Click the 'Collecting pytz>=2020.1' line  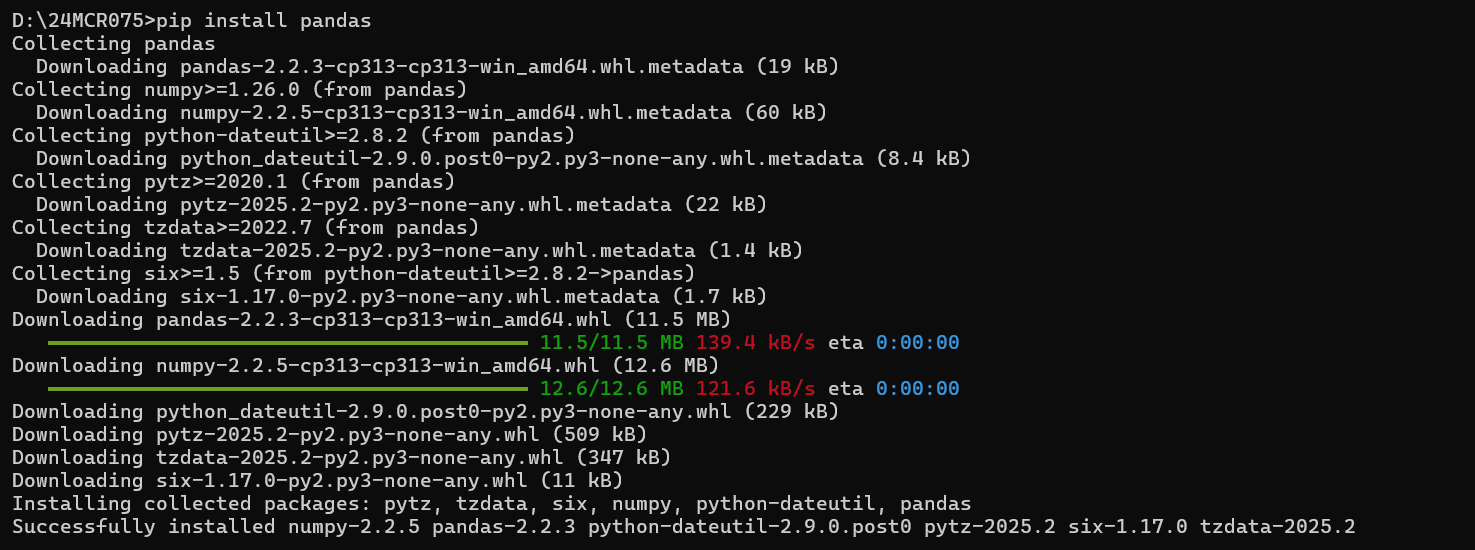pos(233,181)
